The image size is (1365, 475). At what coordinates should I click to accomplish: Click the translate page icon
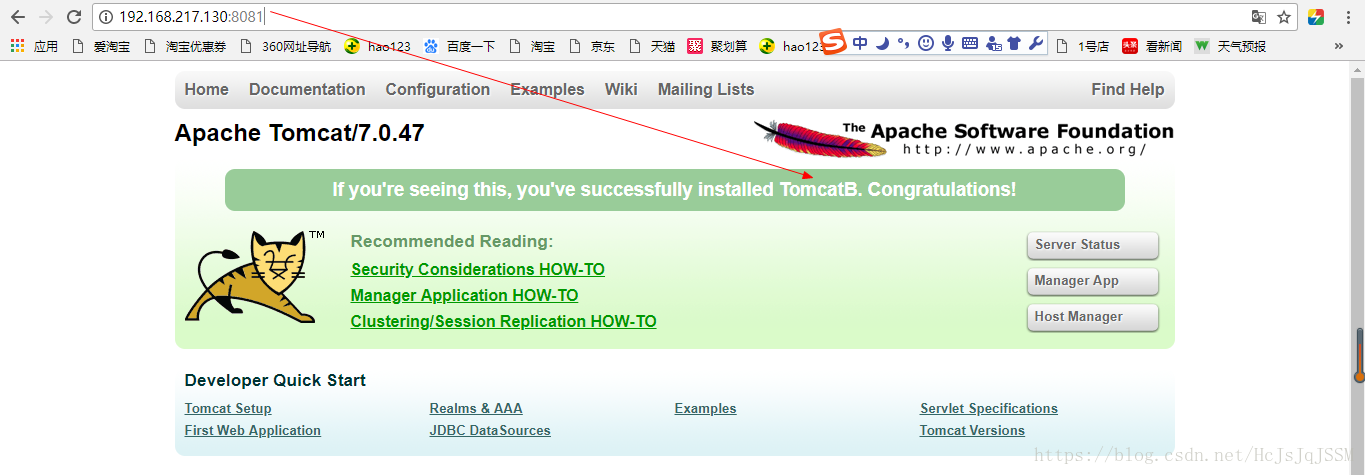pos(1259,17)
